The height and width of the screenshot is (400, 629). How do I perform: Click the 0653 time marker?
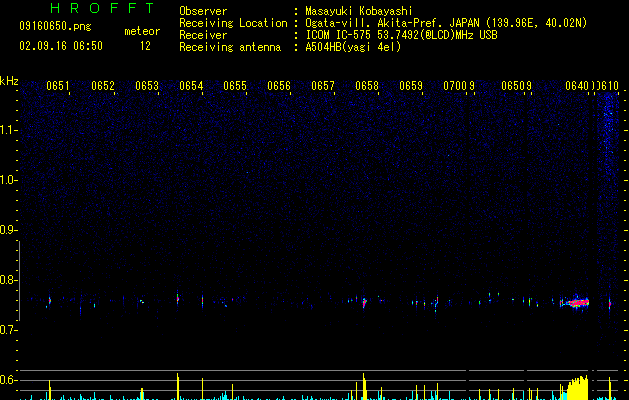pyautogui.click(x=147, y=86)
